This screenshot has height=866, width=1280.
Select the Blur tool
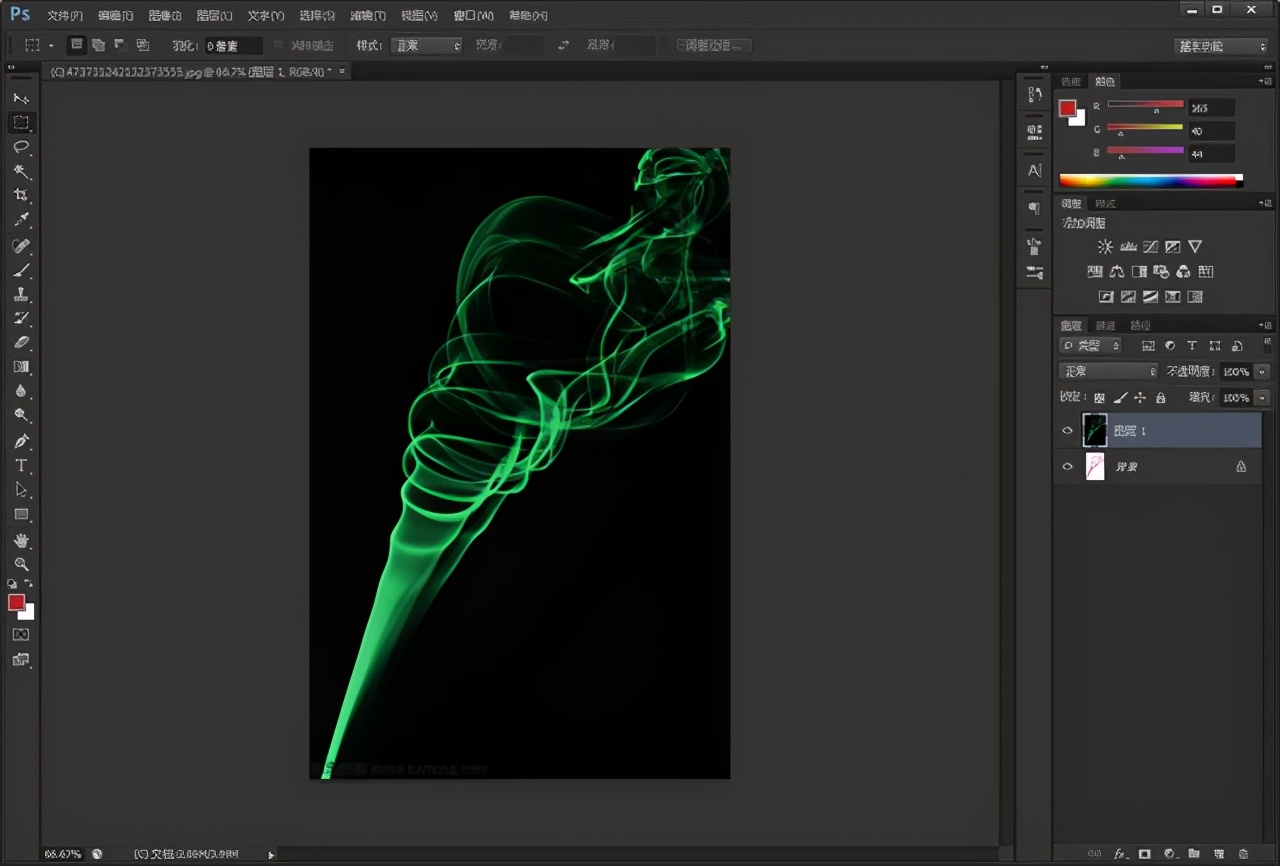20,391
